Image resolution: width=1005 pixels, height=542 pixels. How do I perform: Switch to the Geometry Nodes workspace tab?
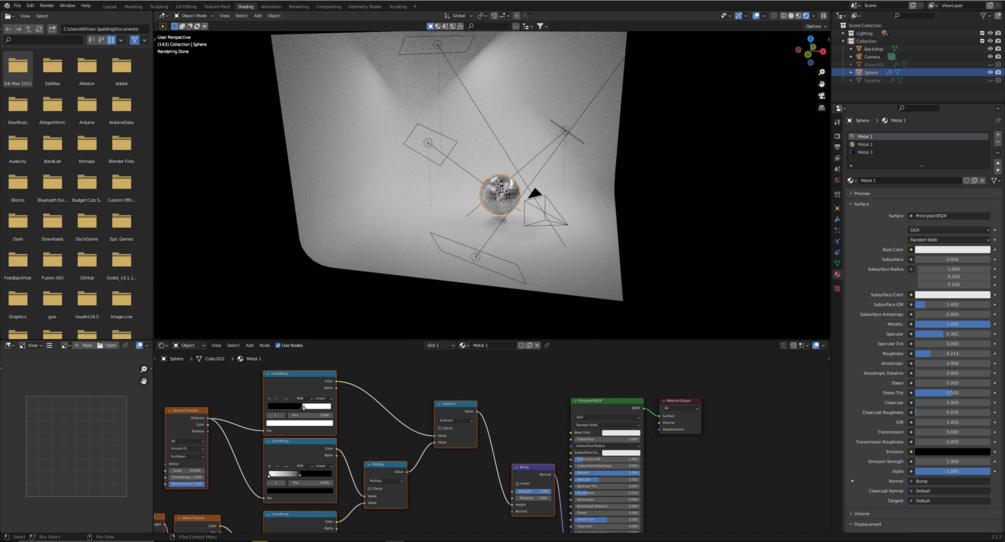point(365,6)
